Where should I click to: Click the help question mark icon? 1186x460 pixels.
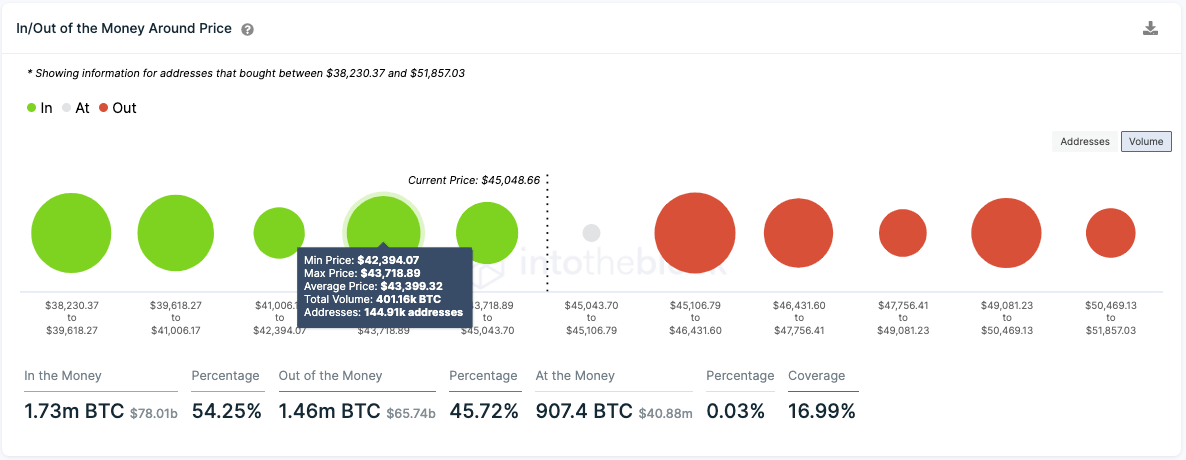(x=247, y=30)
